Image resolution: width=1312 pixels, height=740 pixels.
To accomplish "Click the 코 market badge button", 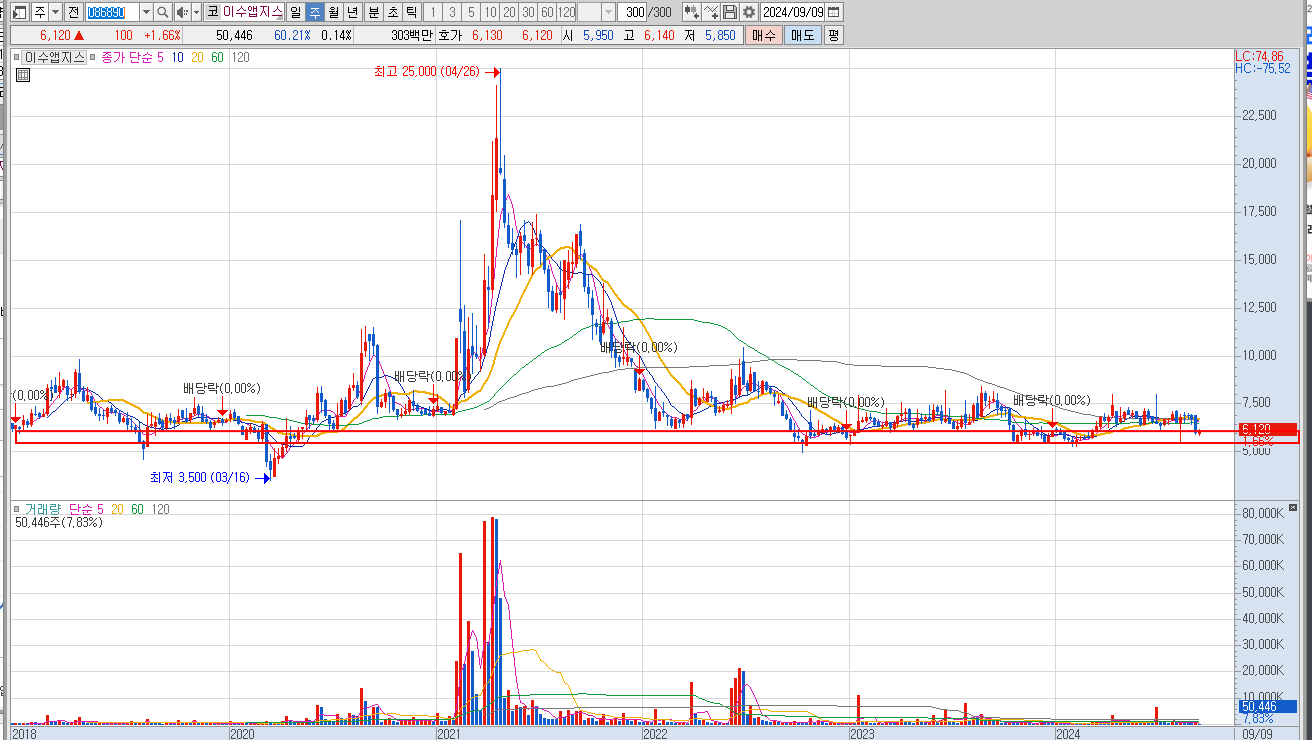I will [x=213, y=12].
